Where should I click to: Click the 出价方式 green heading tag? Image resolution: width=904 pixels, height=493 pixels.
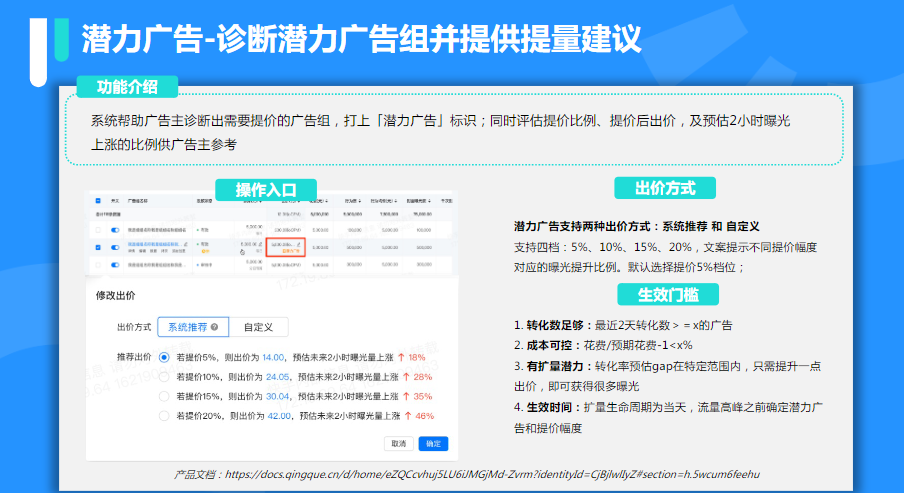click(665, 188)
